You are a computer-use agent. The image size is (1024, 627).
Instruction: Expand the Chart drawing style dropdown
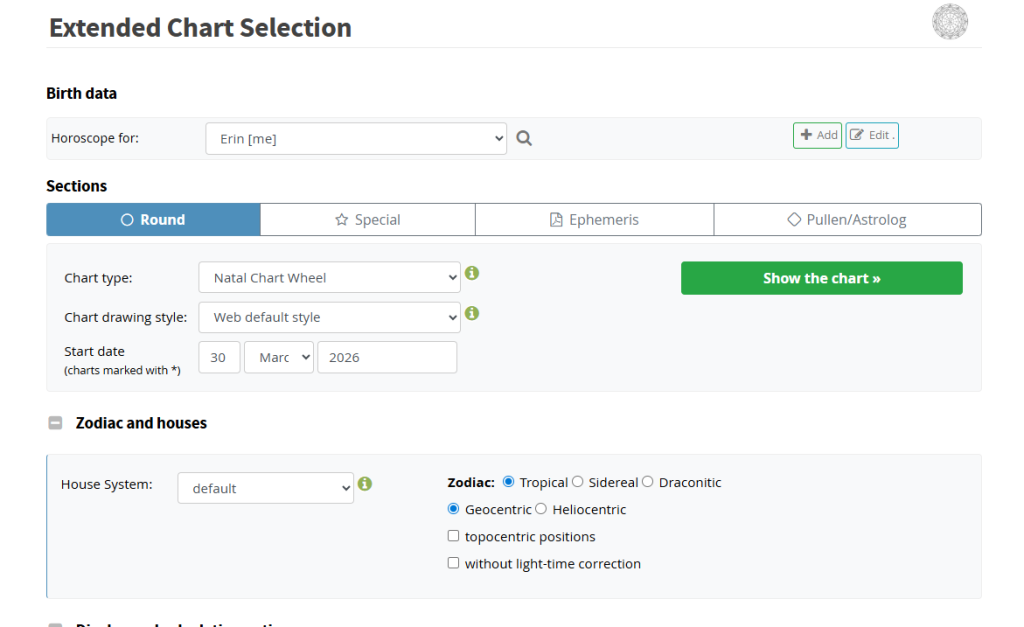click(x=329, y=317)
